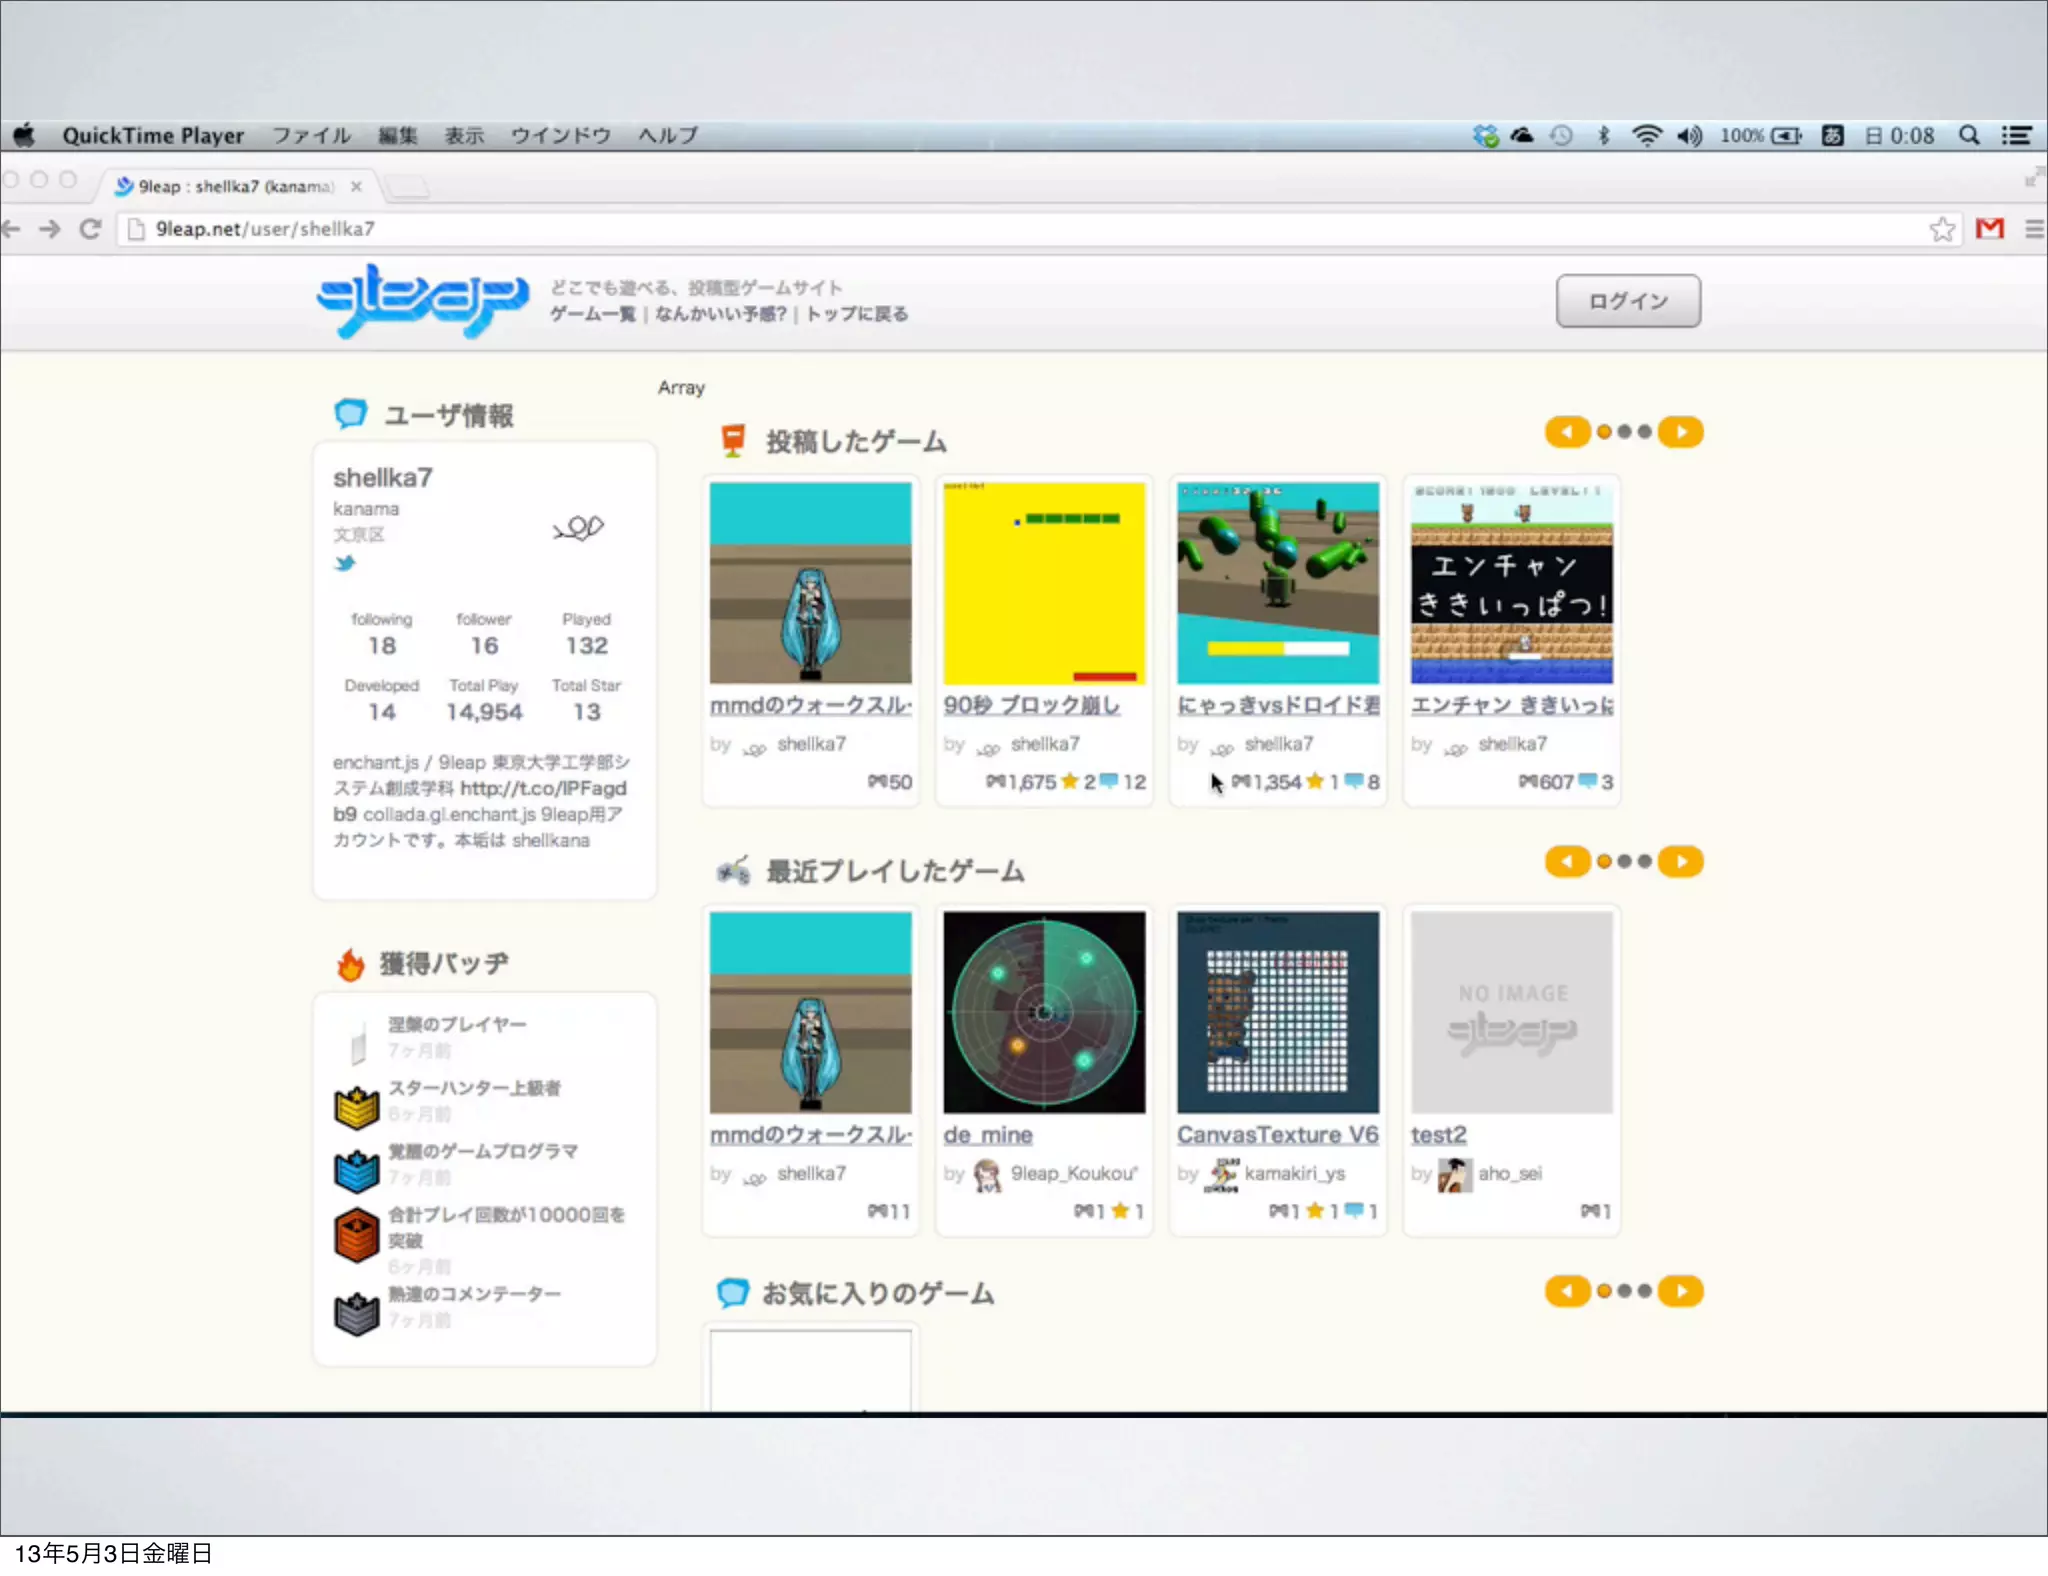Click the browser reload icon

click(91, 229)
